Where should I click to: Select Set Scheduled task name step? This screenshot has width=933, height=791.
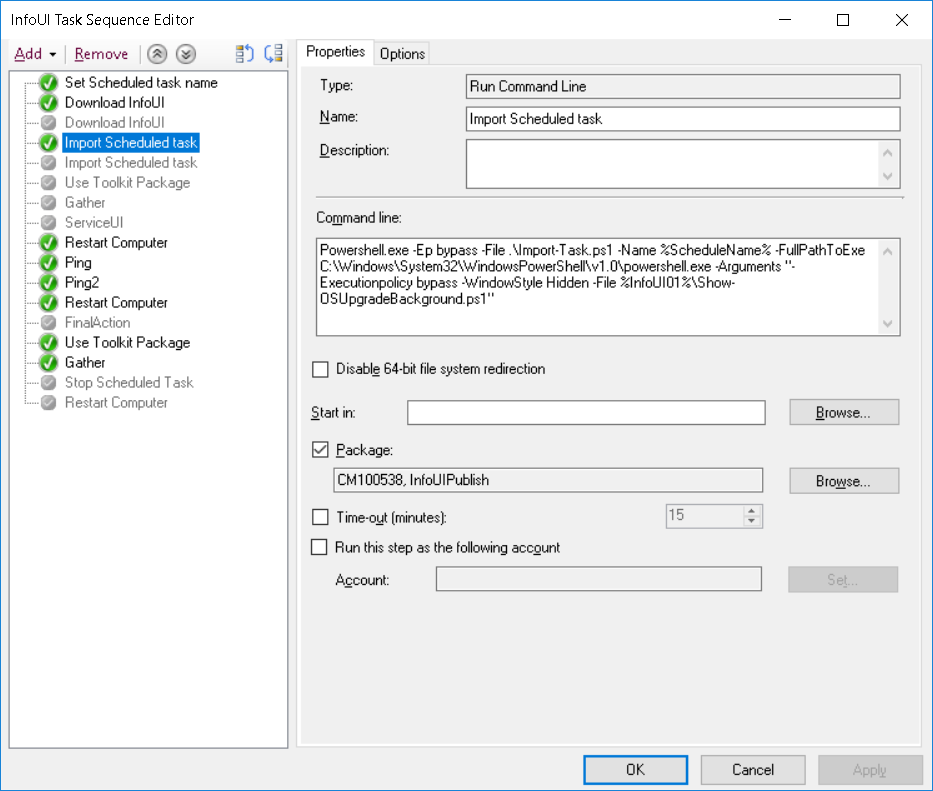[x=141, y=83]
